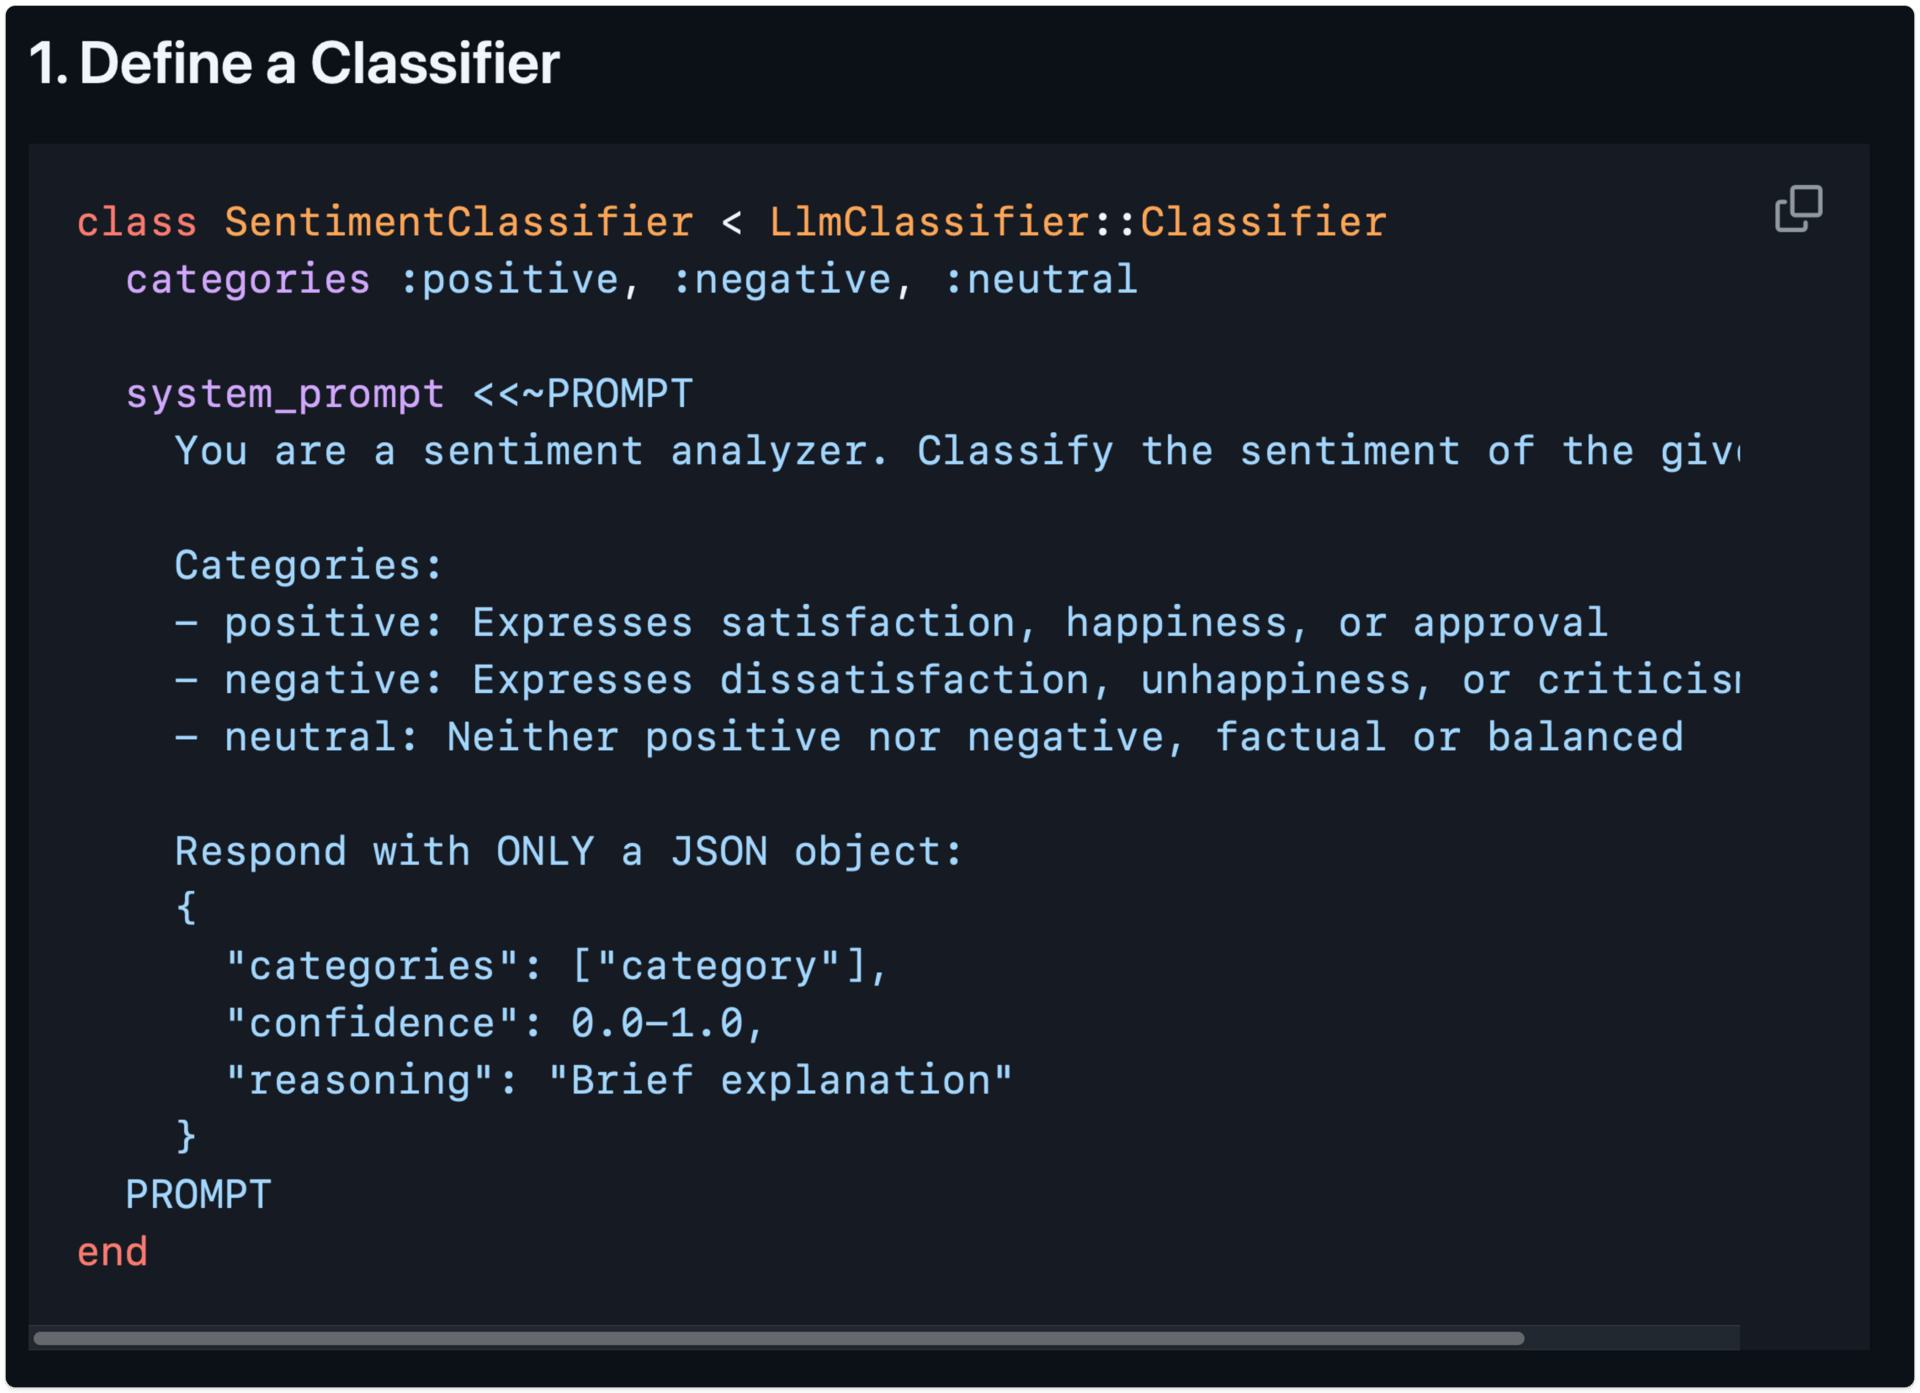The image size is (1920, 1393).
Task: Click the LlmClassifier module name
Action: click(929, 222)
